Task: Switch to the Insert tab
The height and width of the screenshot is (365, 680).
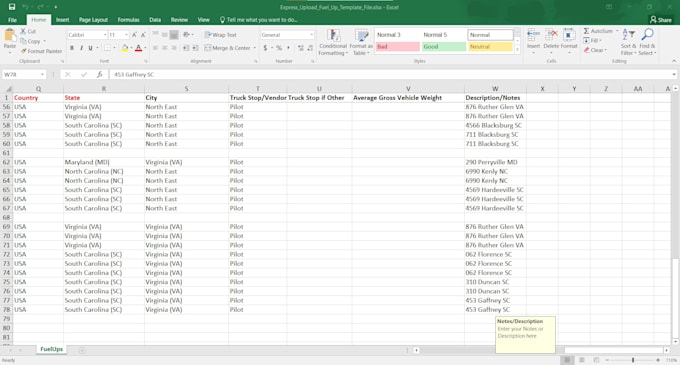Action: tap(62, 20)
